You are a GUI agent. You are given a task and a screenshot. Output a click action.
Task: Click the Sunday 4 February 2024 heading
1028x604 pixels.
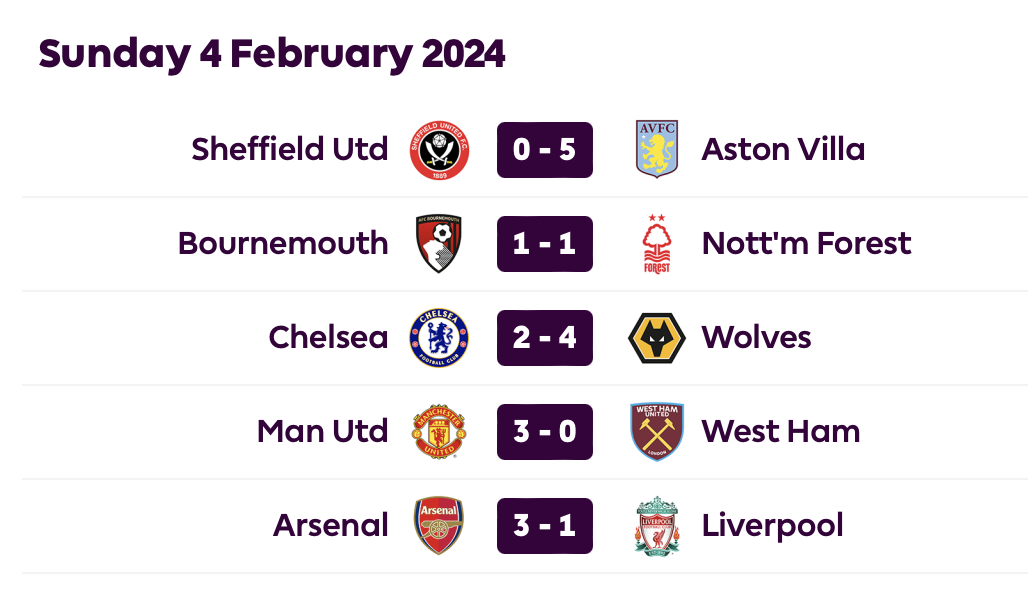[x=272, y=54]
